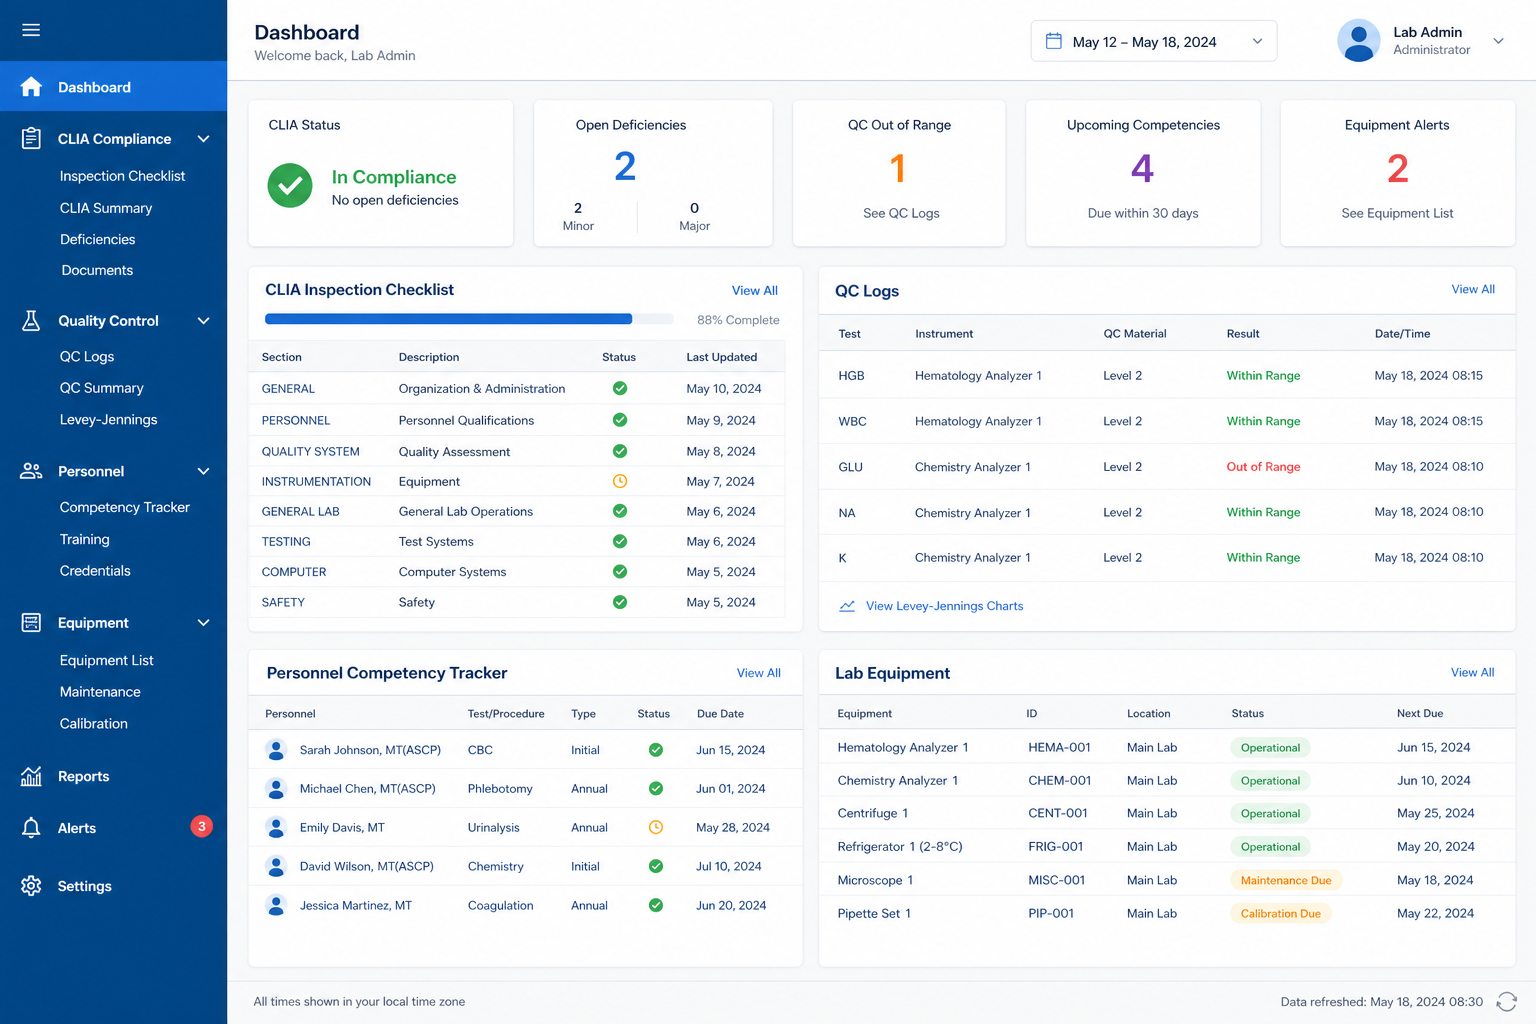This screenshot has width=1536, height=1024.
Task: Open Documents in sidebar
Action: (x=97, y=270)
